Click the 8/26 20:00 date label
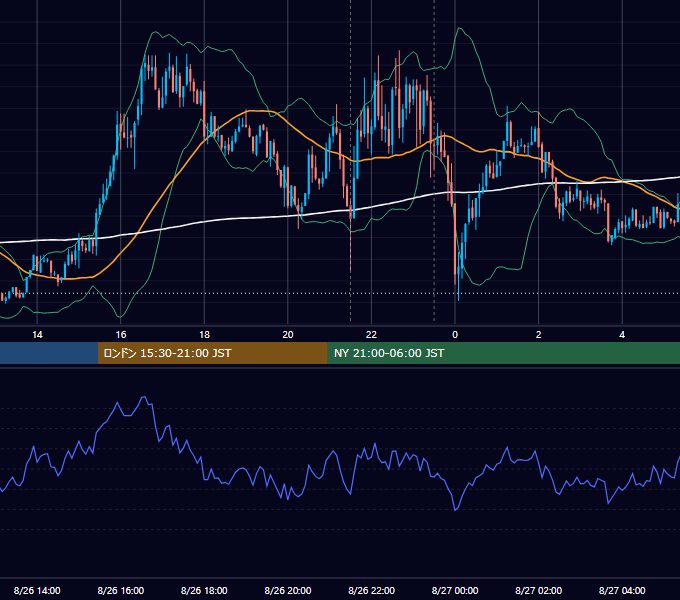680x600 pixels. (x=288, y=590)
